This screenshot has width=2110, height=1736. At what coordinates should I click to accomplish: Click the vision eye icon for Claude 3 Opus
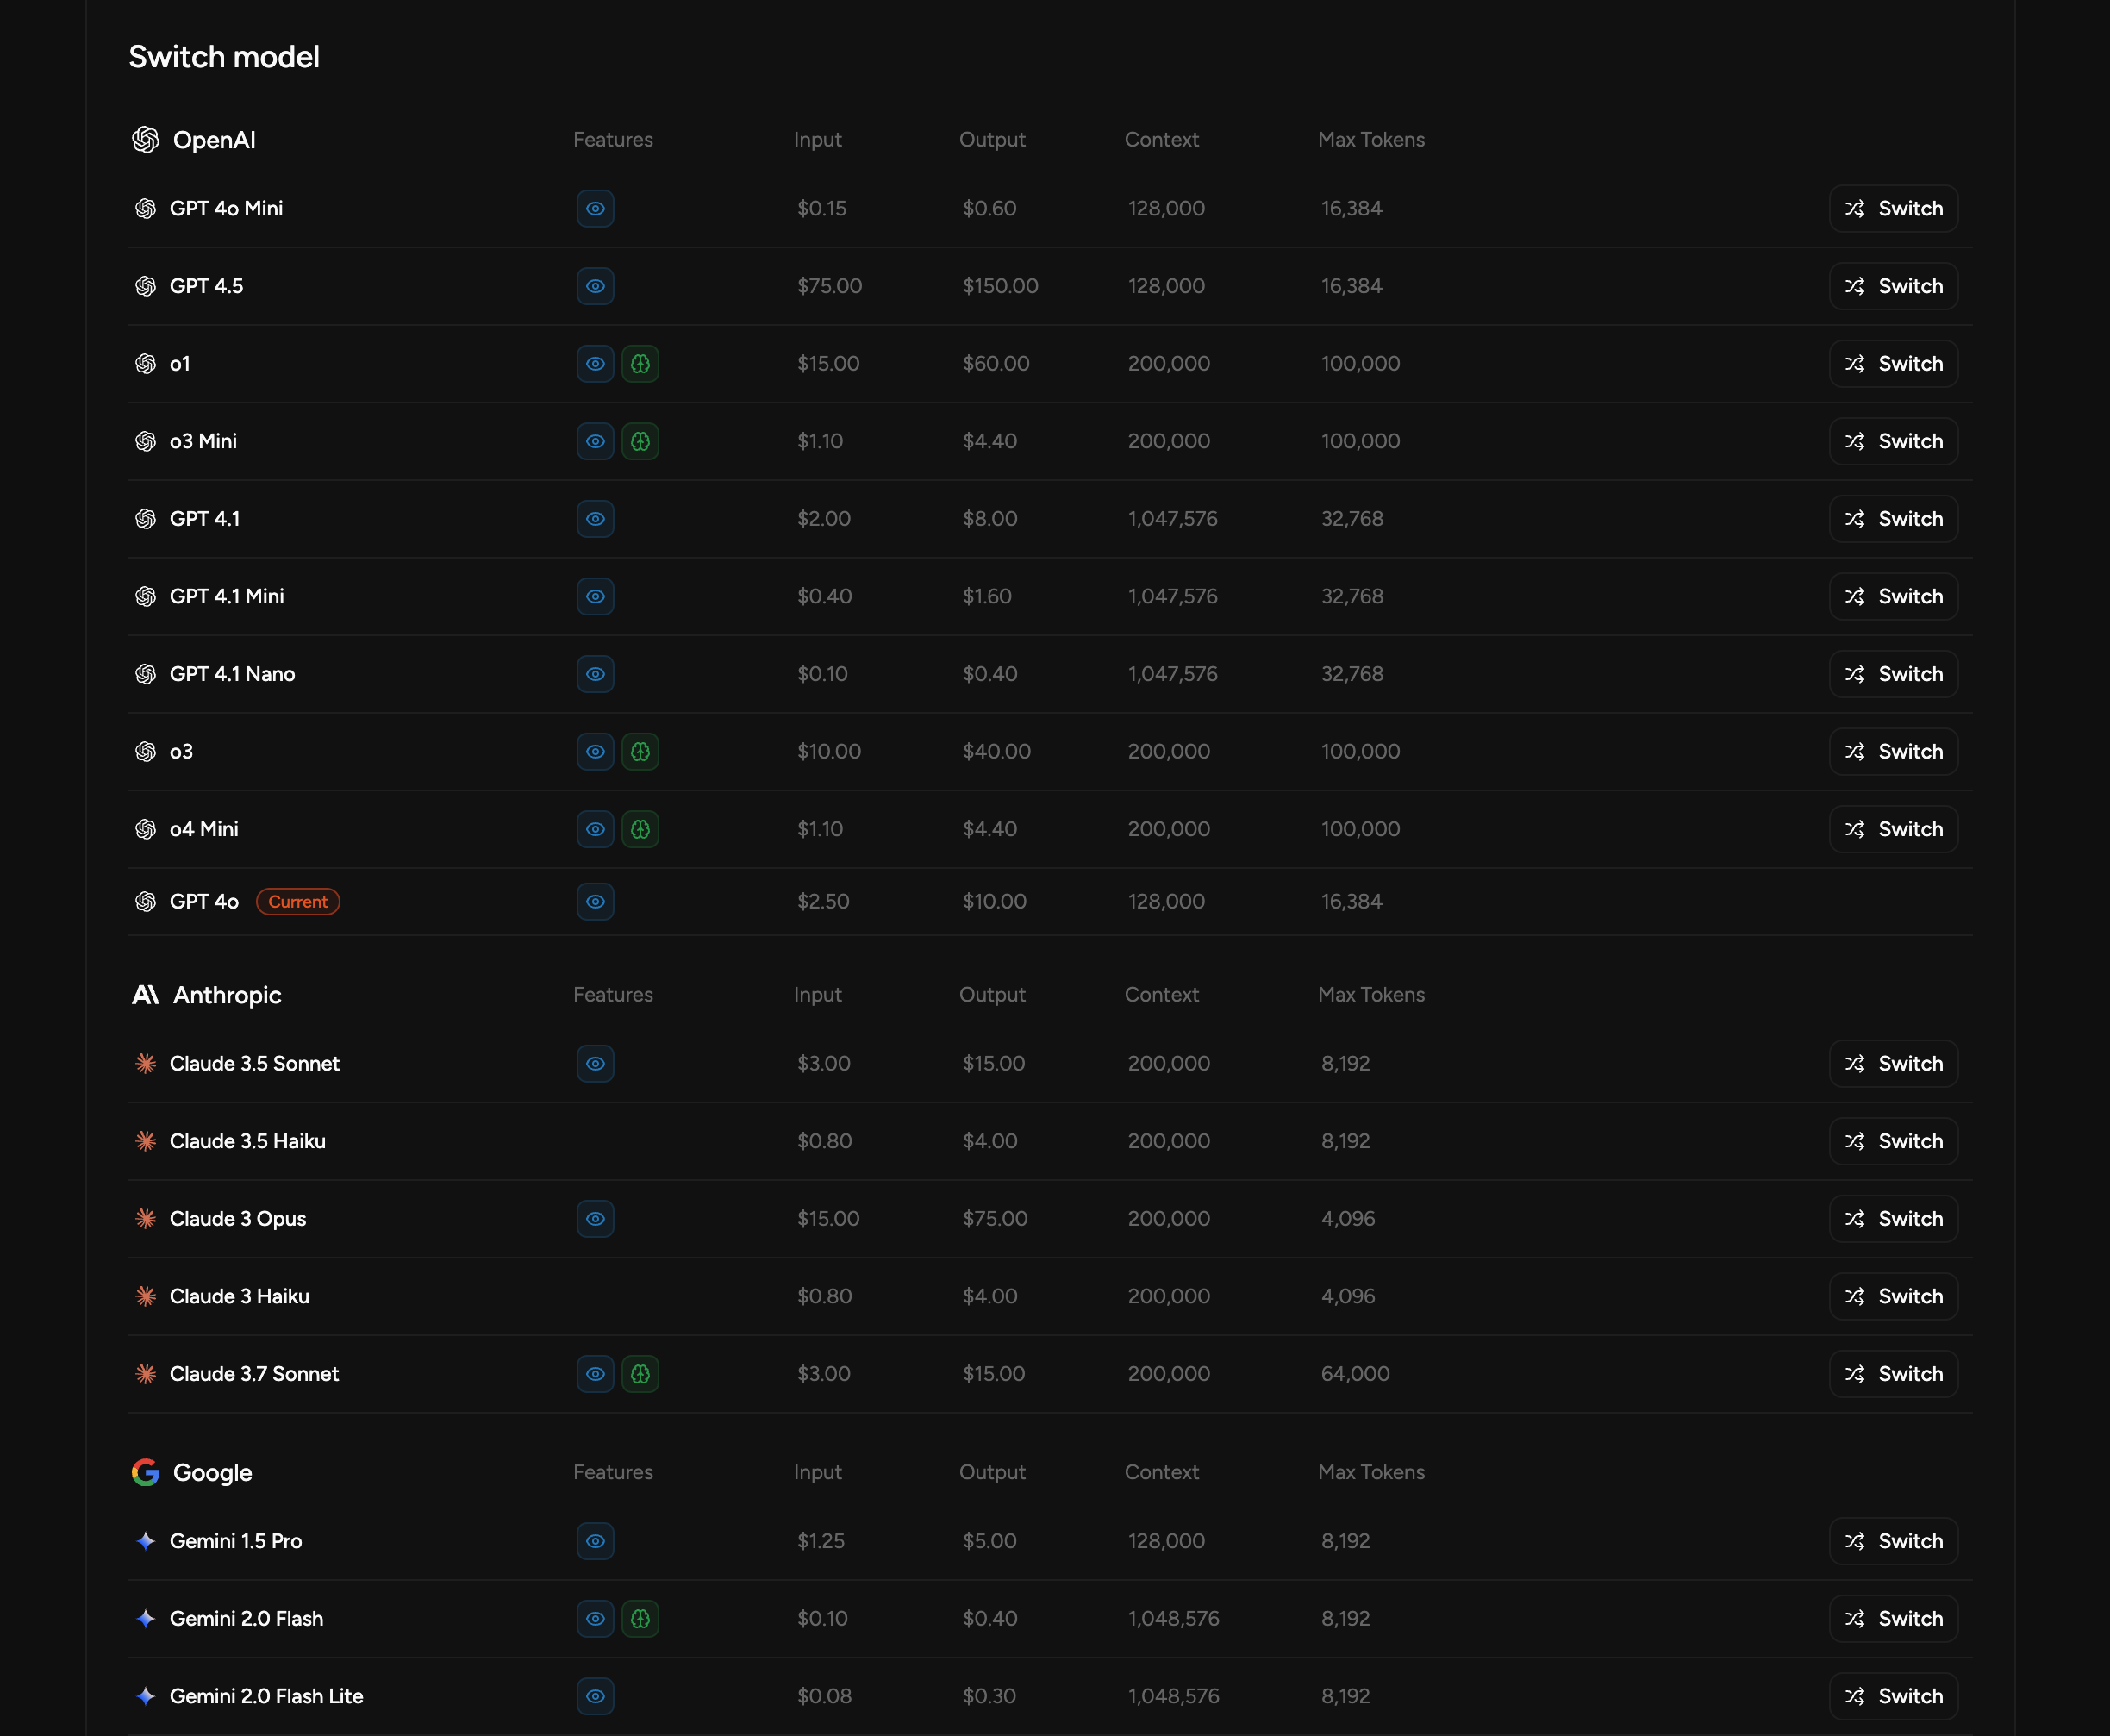pyautogui.click(x=595, y=1219)
